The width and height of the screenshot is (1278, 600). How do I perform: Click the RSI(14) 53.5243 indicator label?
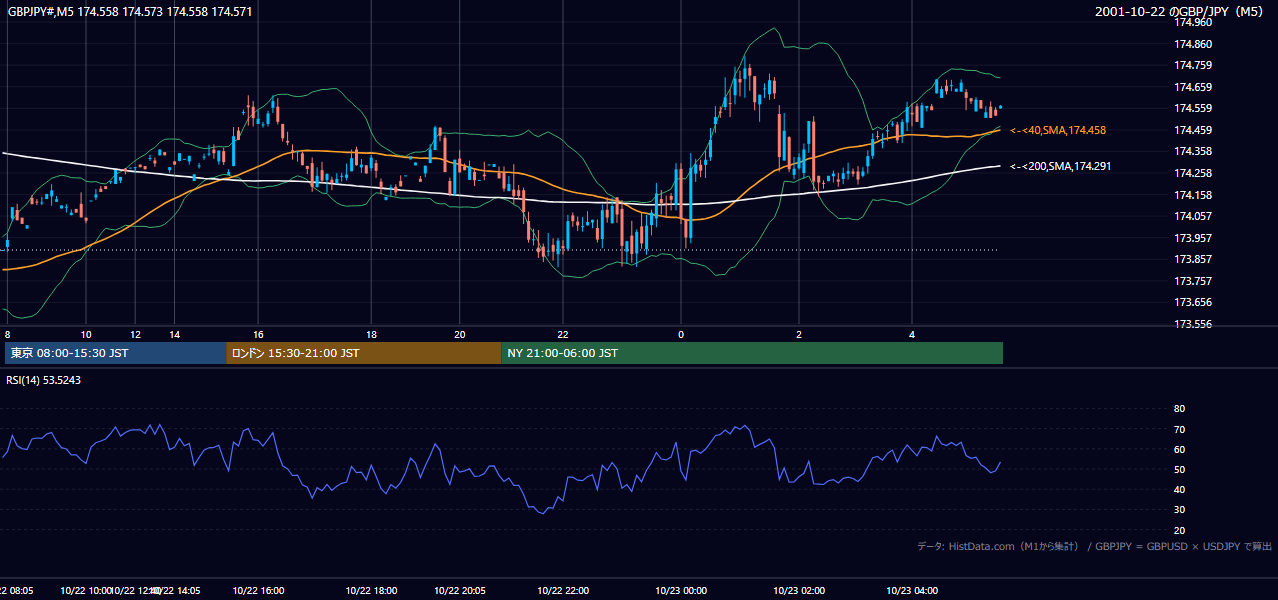43,380
